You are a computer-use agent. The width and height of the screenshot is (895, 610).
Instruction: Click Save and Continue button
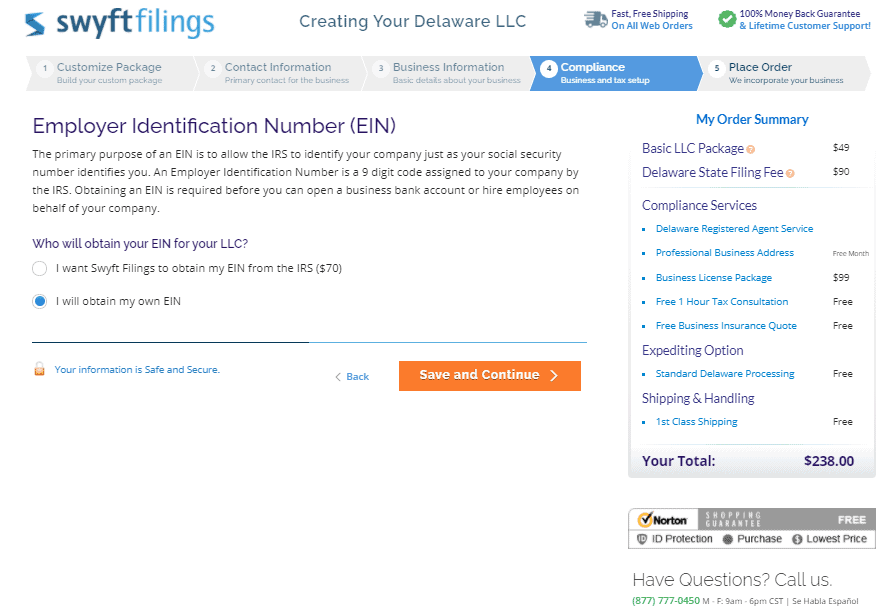tap(490, 375)
